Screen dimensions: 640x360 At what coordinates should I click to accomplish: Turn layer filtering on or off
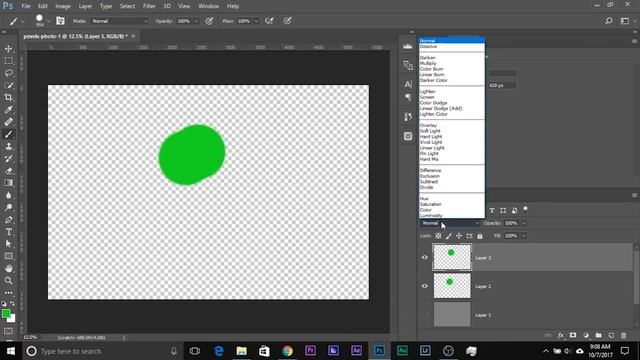pyautogui.click(x=525, y=209)
